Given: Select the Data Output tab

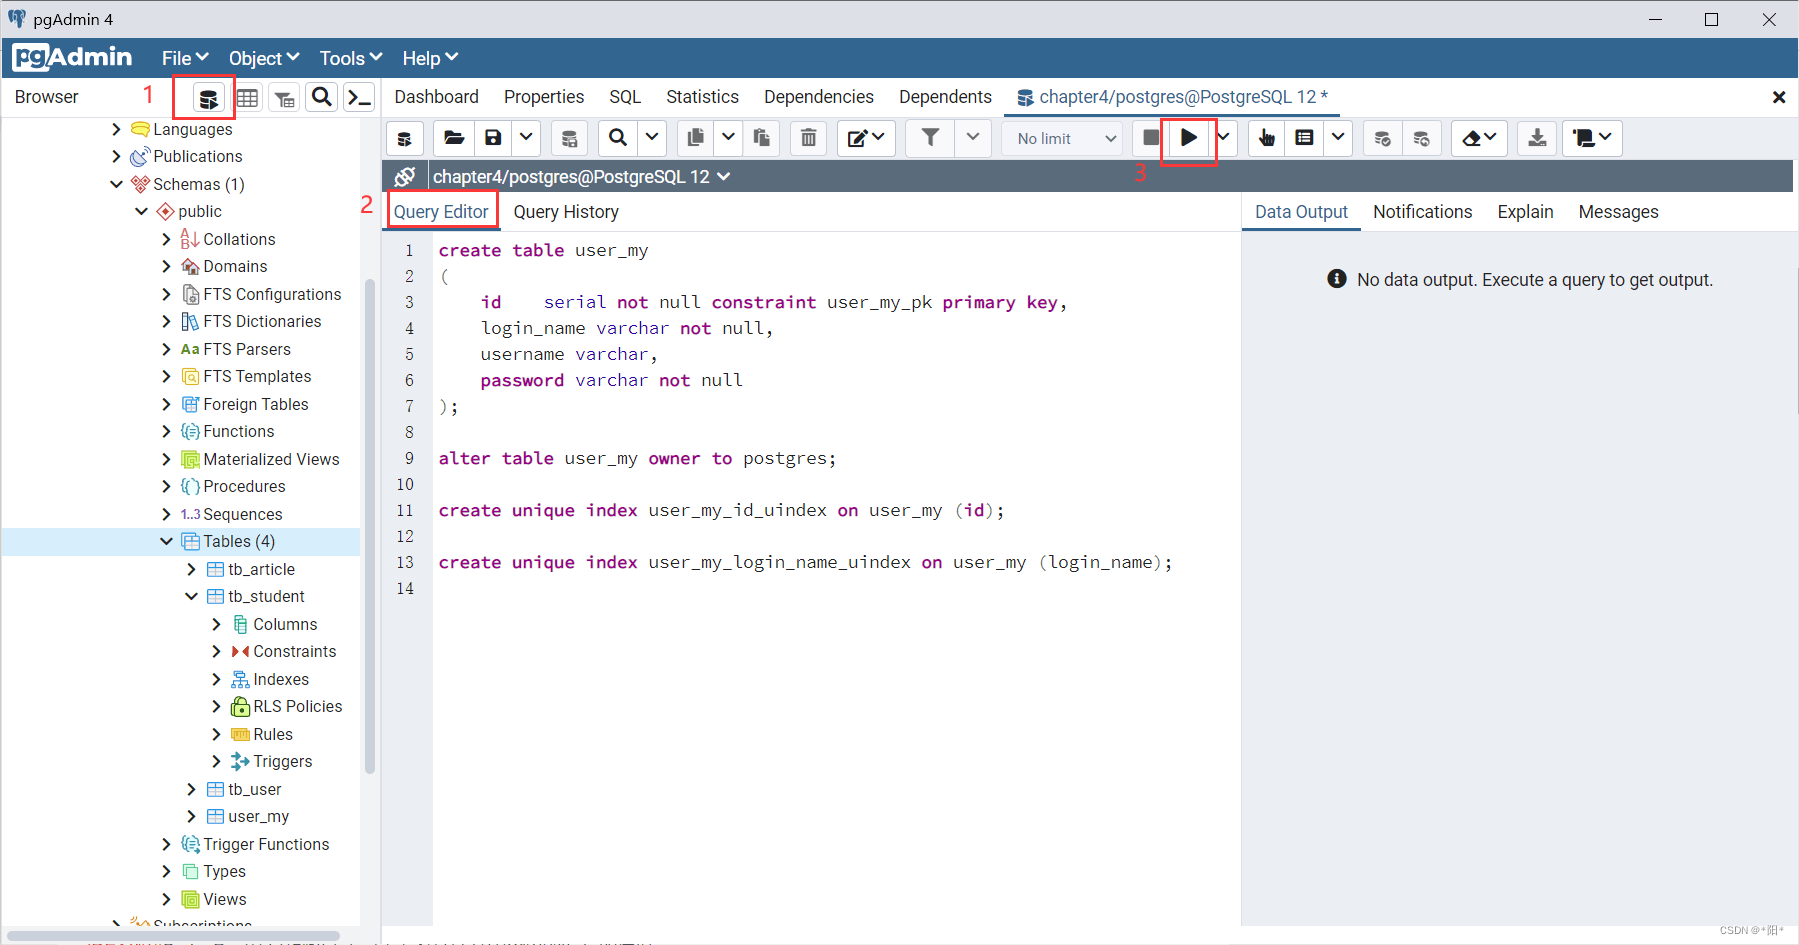Looking at the screenshot, I should coord(1301,212).
